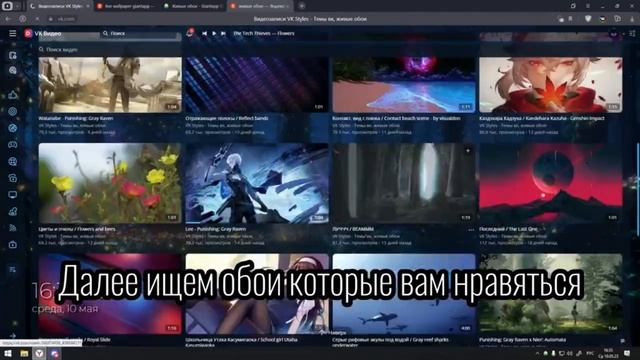The width and height of the screenshot is (640, 360).
Task: Open the Flowers and bees video thumbnail
Action: tap(110, 183)
